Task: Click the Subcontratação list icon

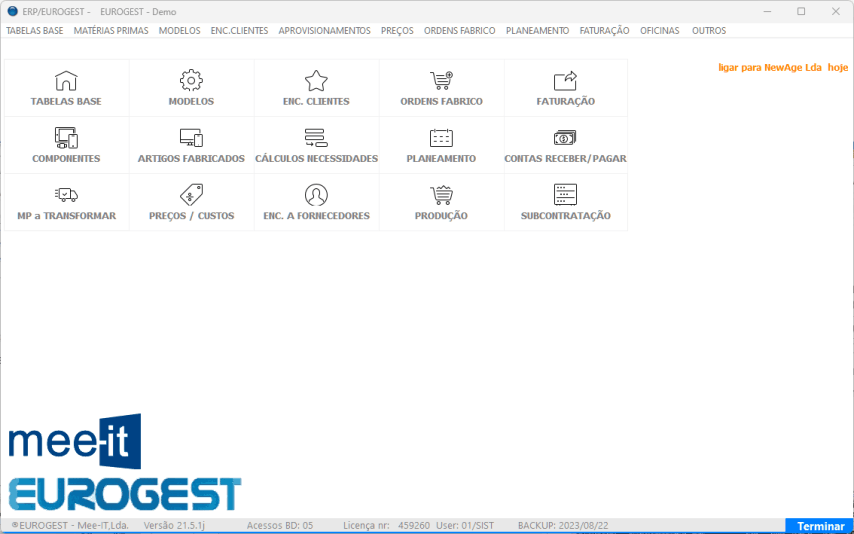Action: (565, 195)
